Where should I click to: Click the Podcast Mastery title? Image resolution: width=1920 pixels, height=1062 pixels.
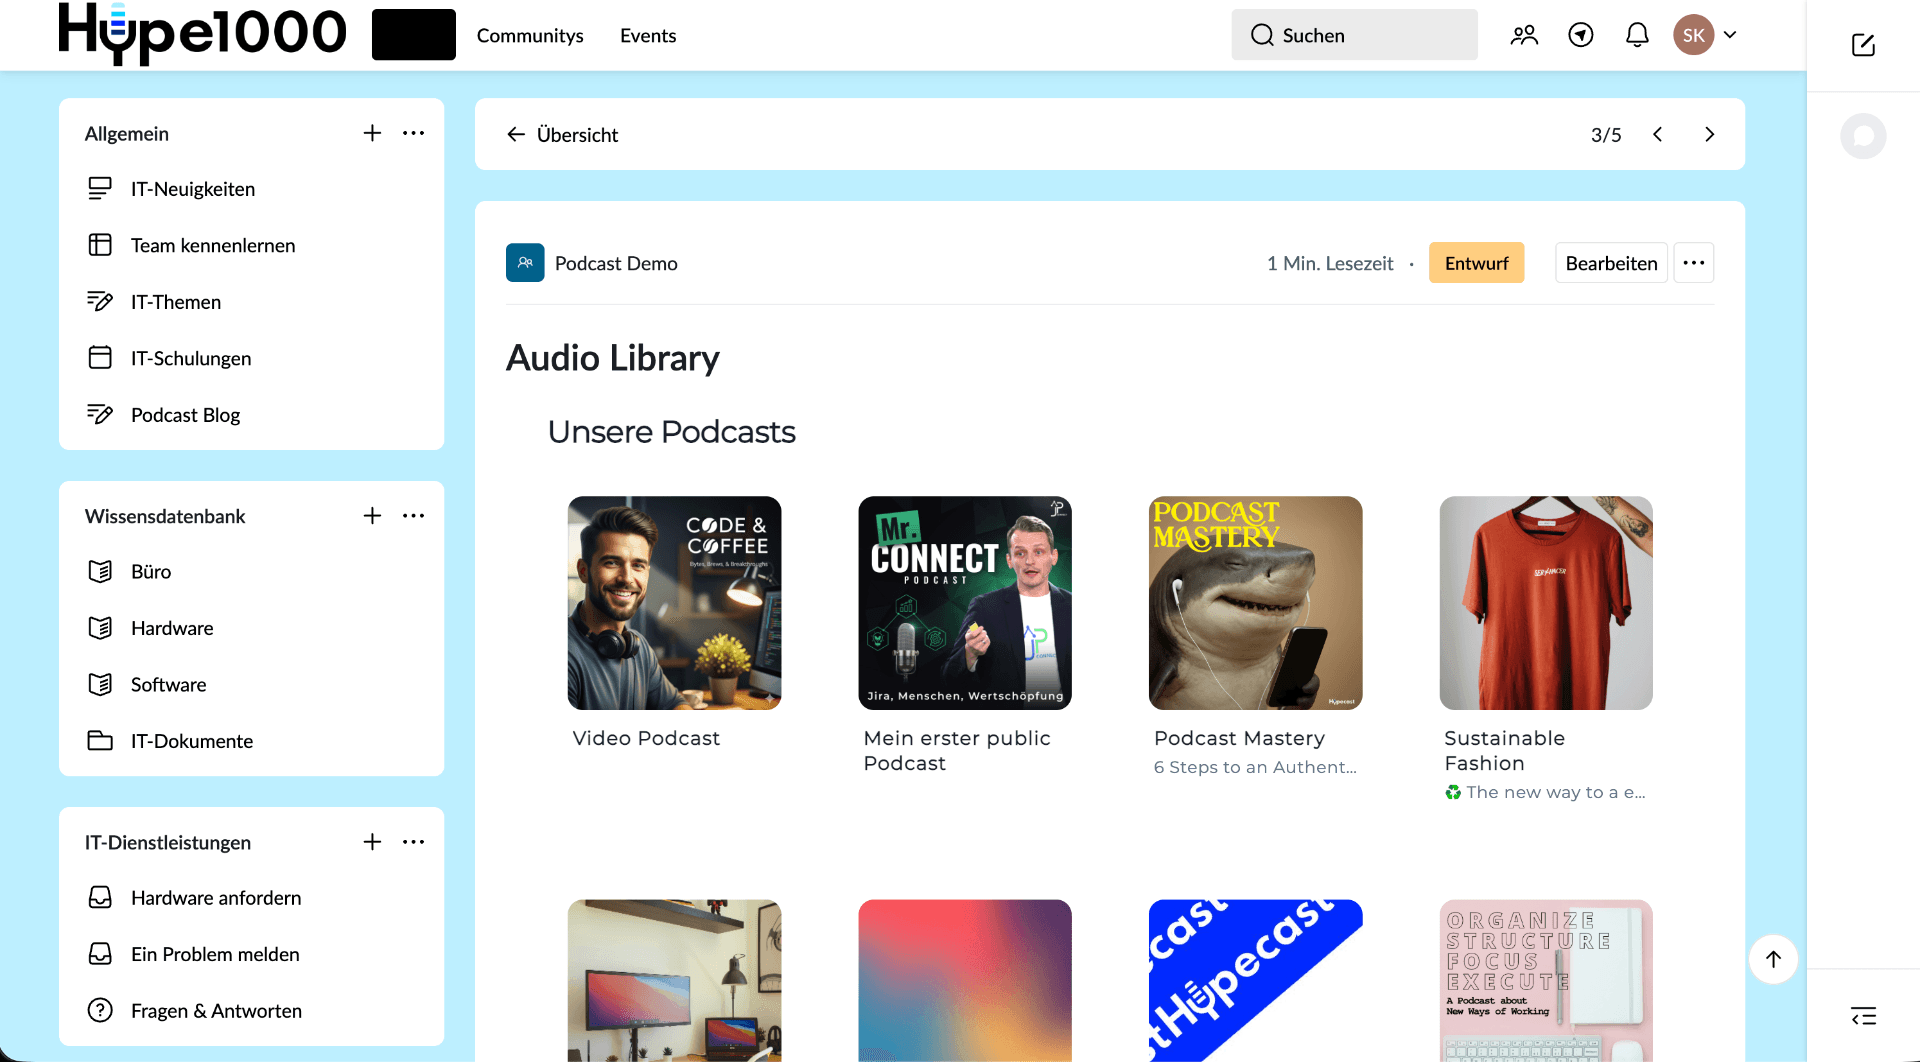[1239, 738]
